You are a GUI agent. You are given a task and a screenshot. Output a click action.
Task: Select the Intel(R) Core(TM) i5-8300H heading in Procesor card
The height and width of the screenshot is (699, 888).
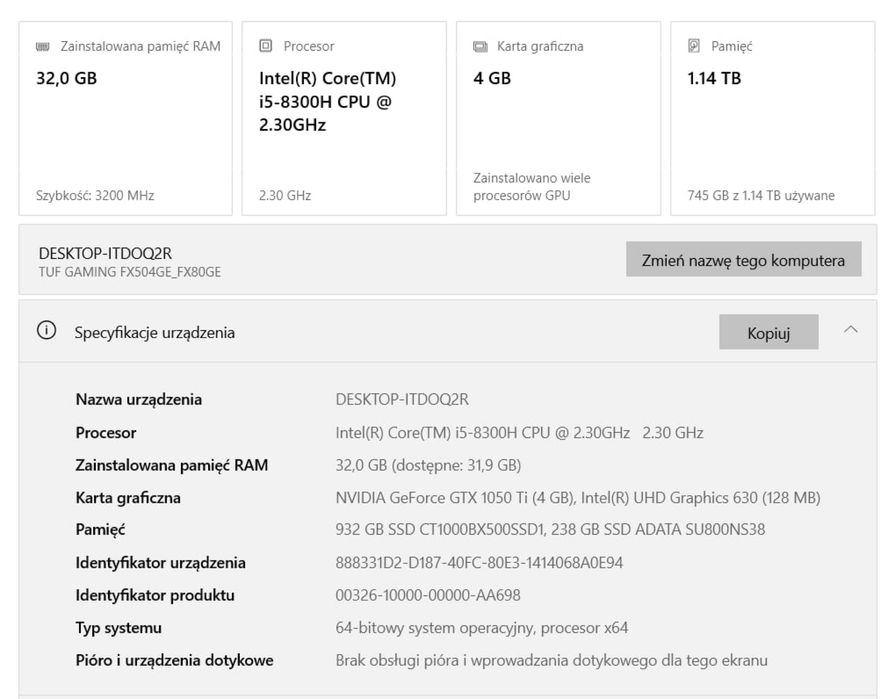pyautogui.click(x=327, y=101)
